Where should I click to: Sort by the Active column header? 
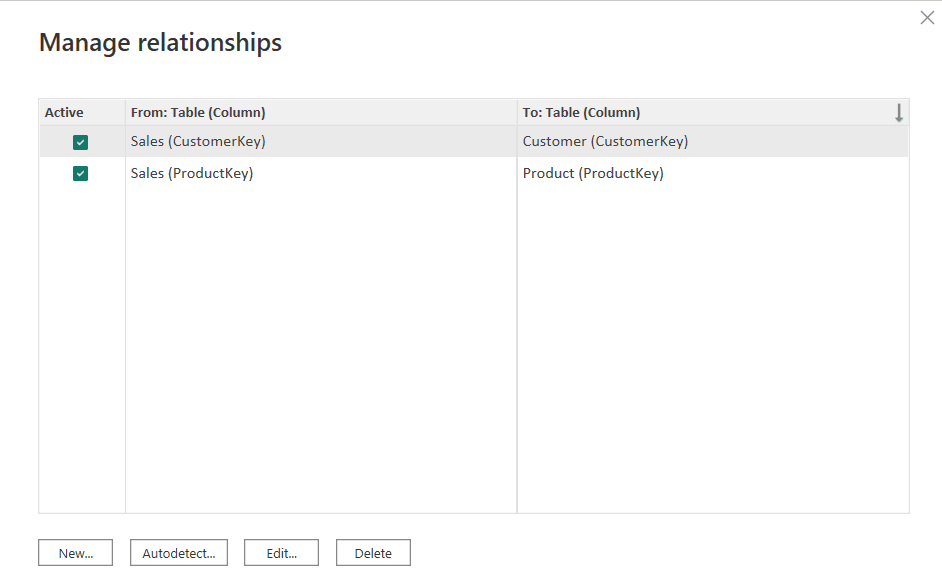coord(64,113)
